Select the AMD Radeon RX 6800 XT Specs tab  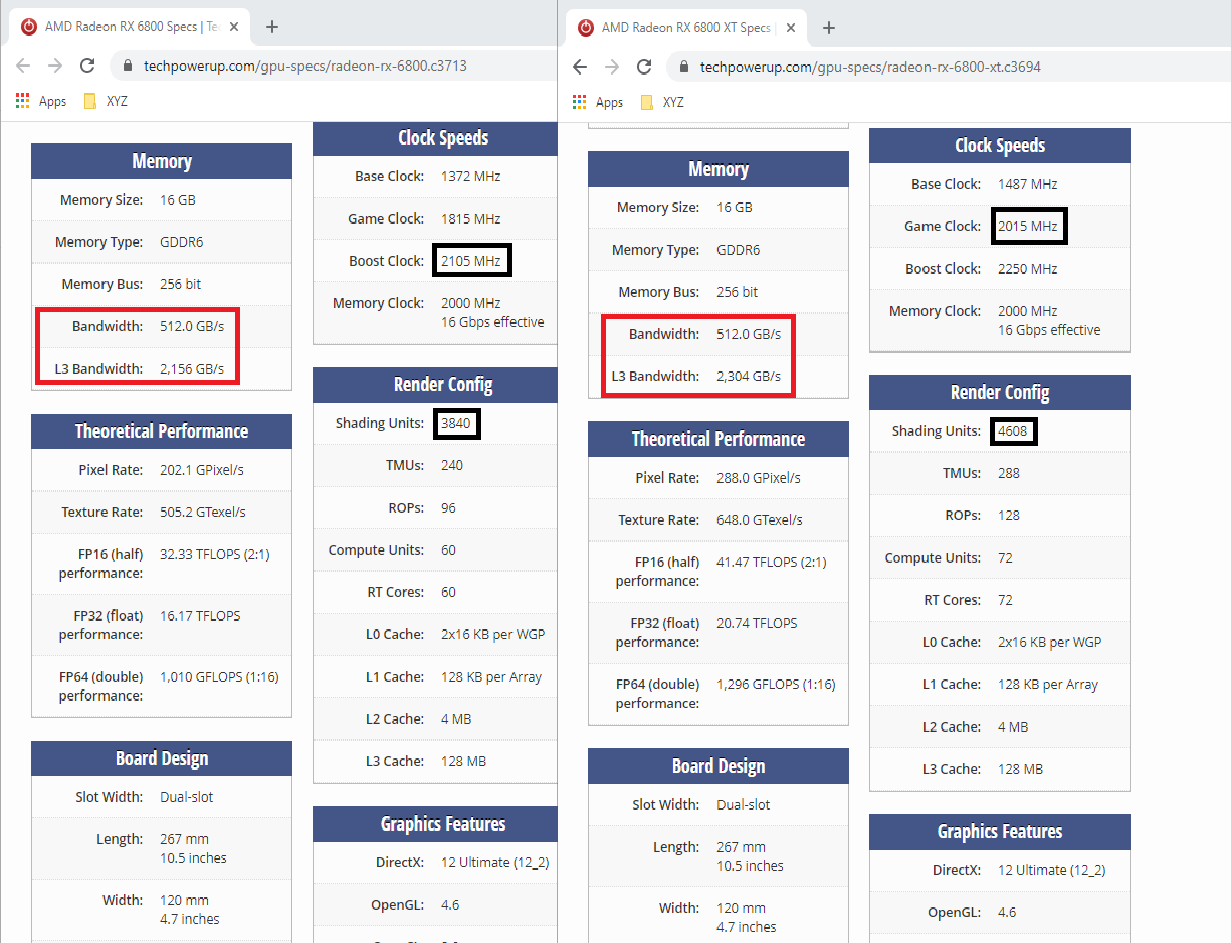pyautogui.click(x=686, y=27)
